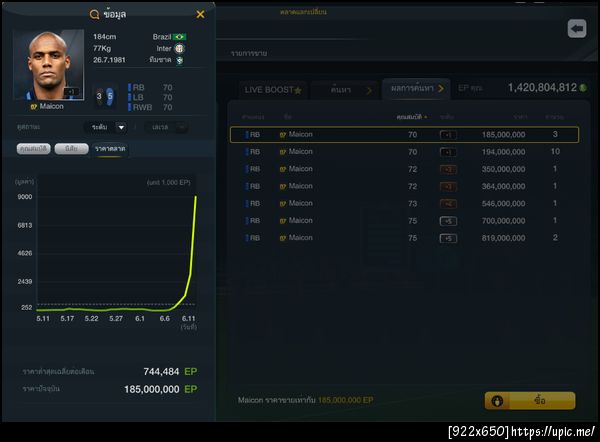Viewport: 600px width, 442px height.
Task: Select Maicon listing priced 819,000,000
Action: [x=404, y=238]
